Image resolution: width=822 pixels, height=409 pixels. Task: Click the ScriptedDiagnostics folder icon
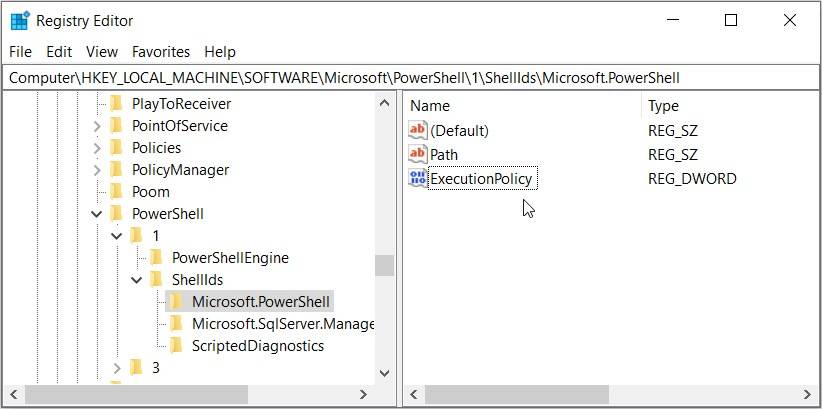coord(175,345)
